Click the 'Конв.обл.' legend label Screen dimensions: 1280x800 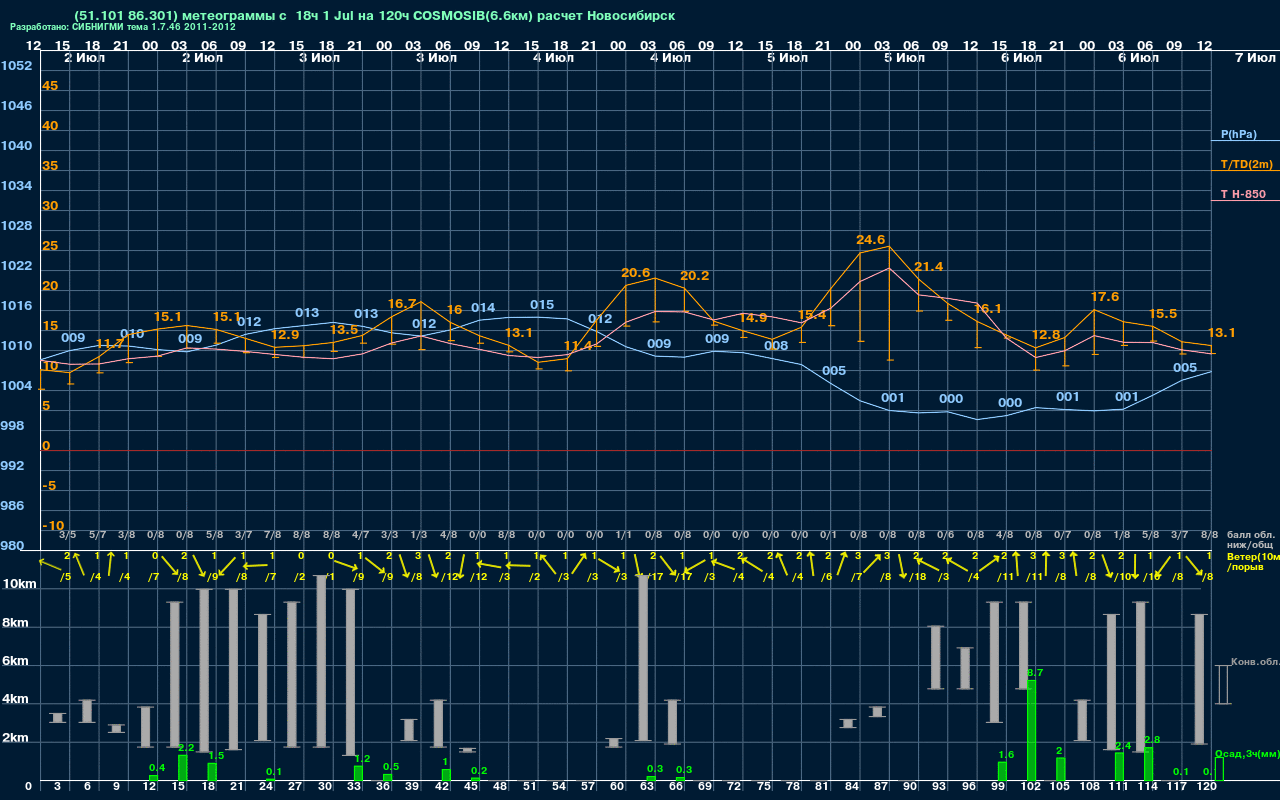point(1254,662)
